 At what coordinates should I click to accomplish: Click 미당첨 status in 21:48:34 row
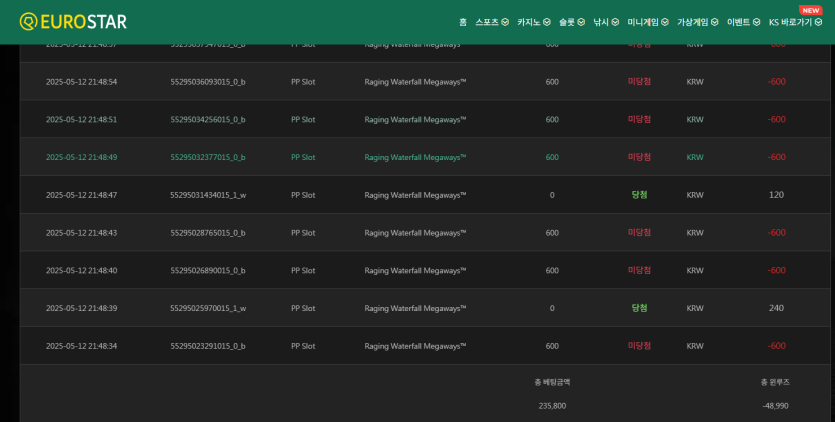pos(639,346)
